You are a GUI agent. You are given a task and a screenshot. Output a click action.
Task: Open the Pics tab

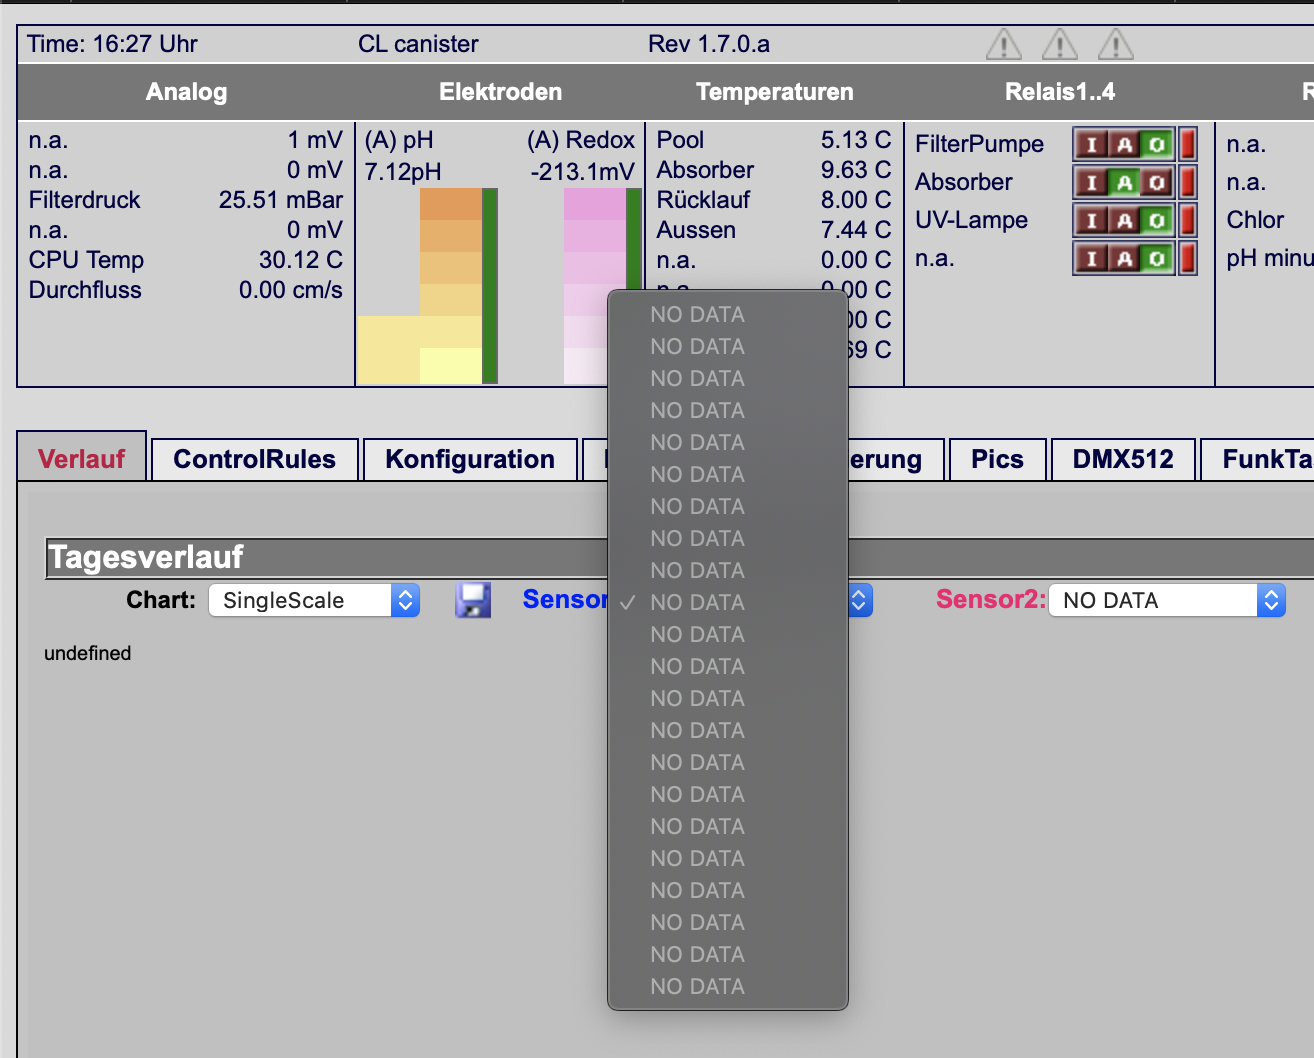(997, 459)
